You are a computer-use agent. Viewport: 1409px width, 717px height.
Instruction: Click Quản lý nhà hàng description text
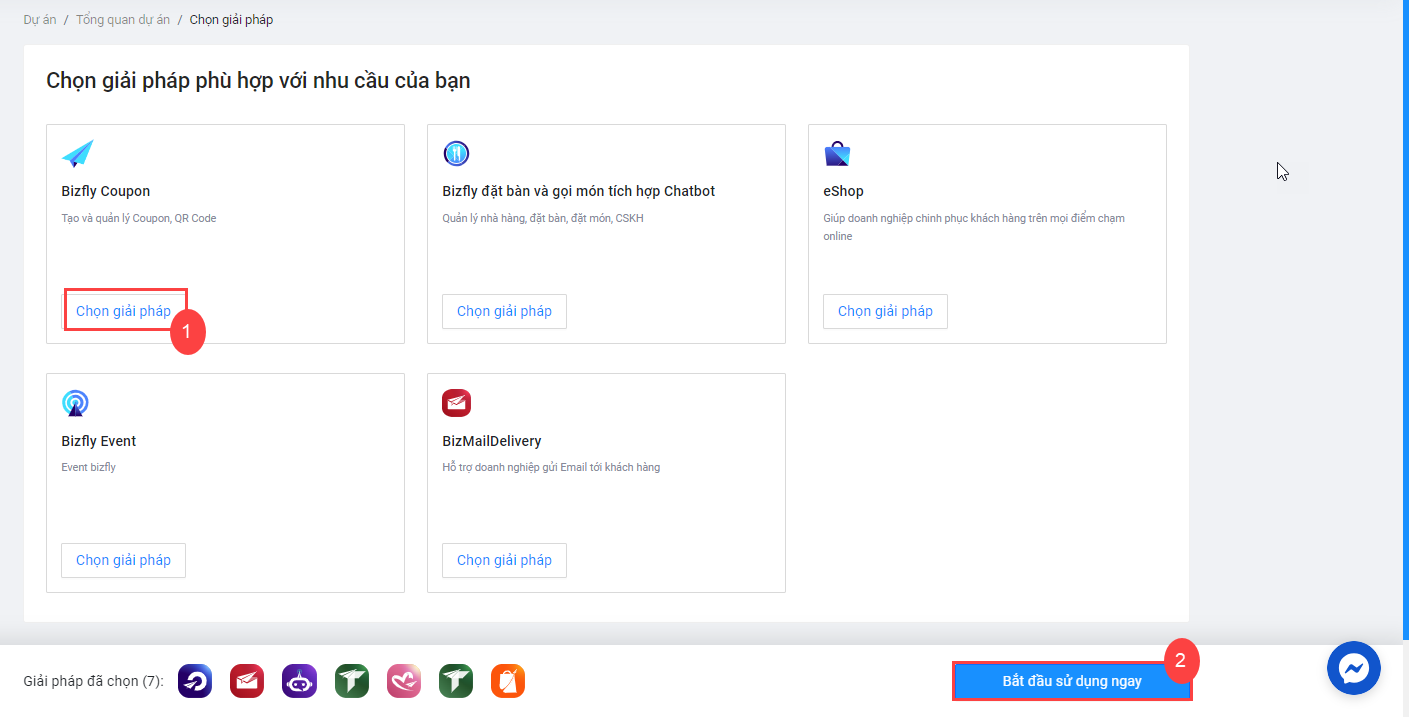543,218
